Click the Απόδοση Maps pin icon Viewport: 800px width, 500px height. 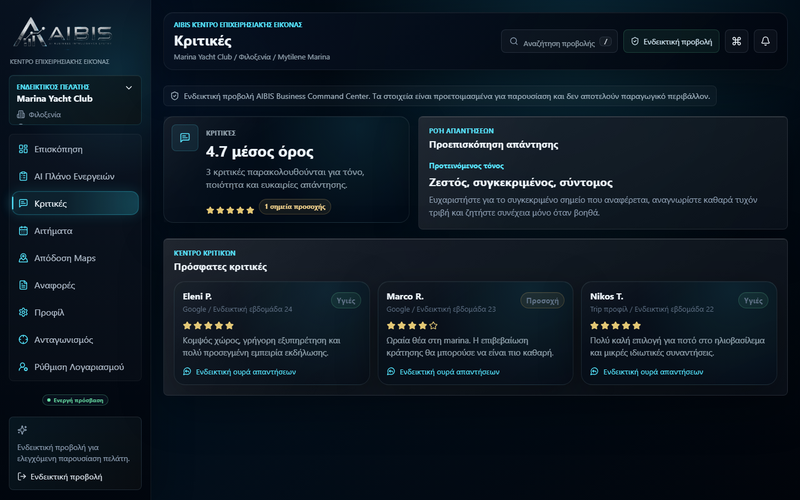point(23,258)
